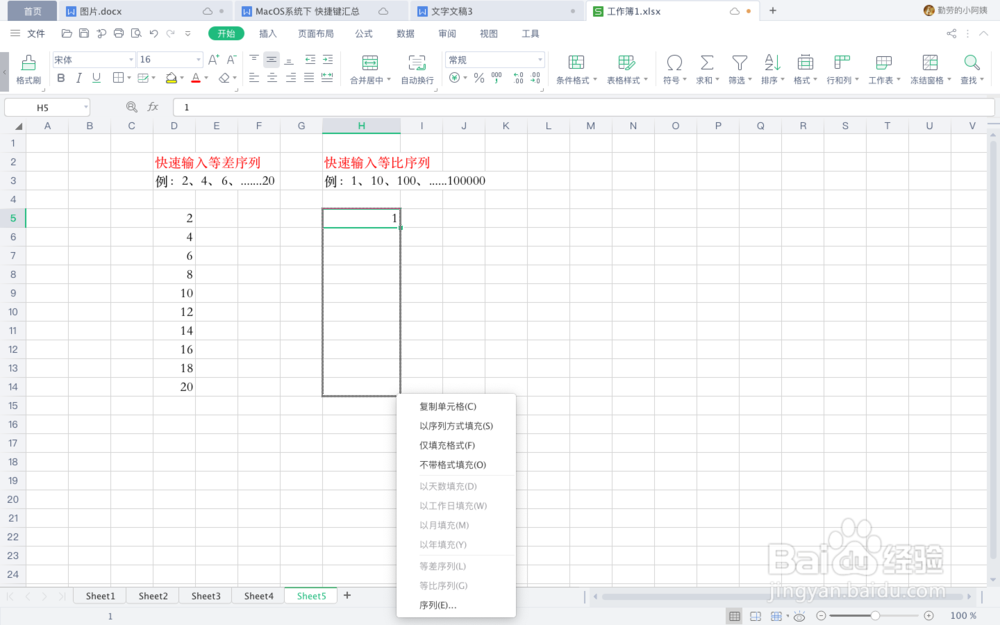The image size is (1000, 625).
Task: Switch to the 数据 ribbon tab
Action: click(x=405, y=33)
